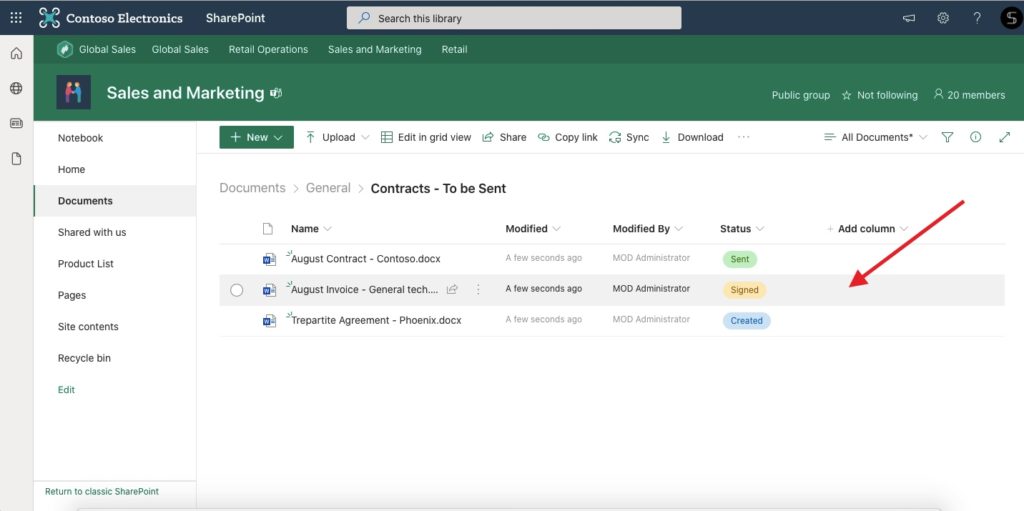Screen dimensions: 1024x511
Task: Click the Upload toolbar button
Action: [x=330, y=137]
